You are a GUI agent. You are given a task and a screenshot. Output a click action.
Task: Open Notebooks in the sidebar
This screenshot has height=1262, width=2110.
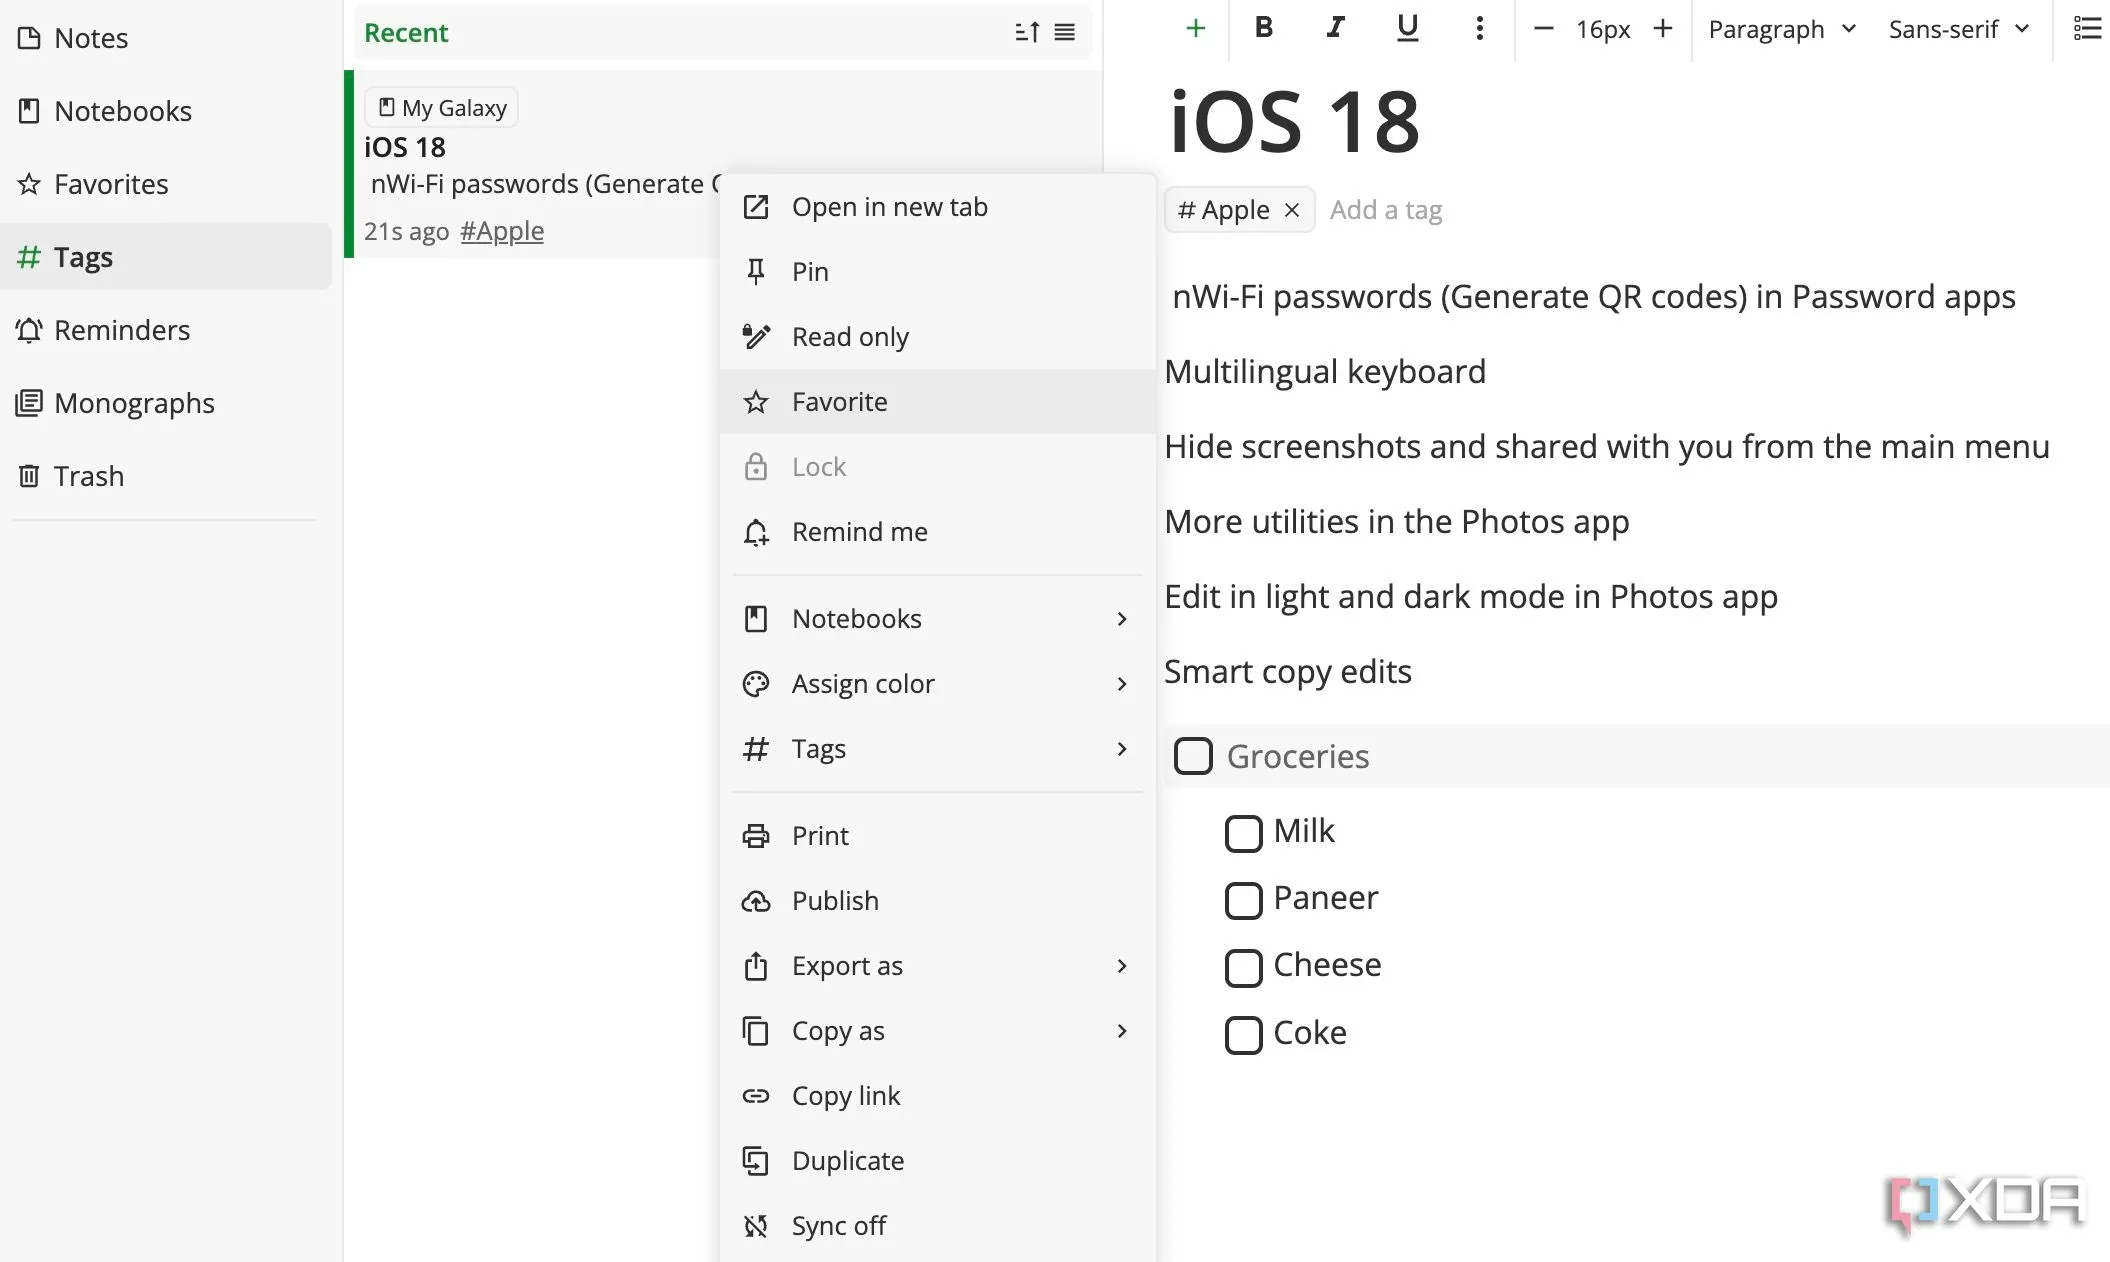[165, 111]
